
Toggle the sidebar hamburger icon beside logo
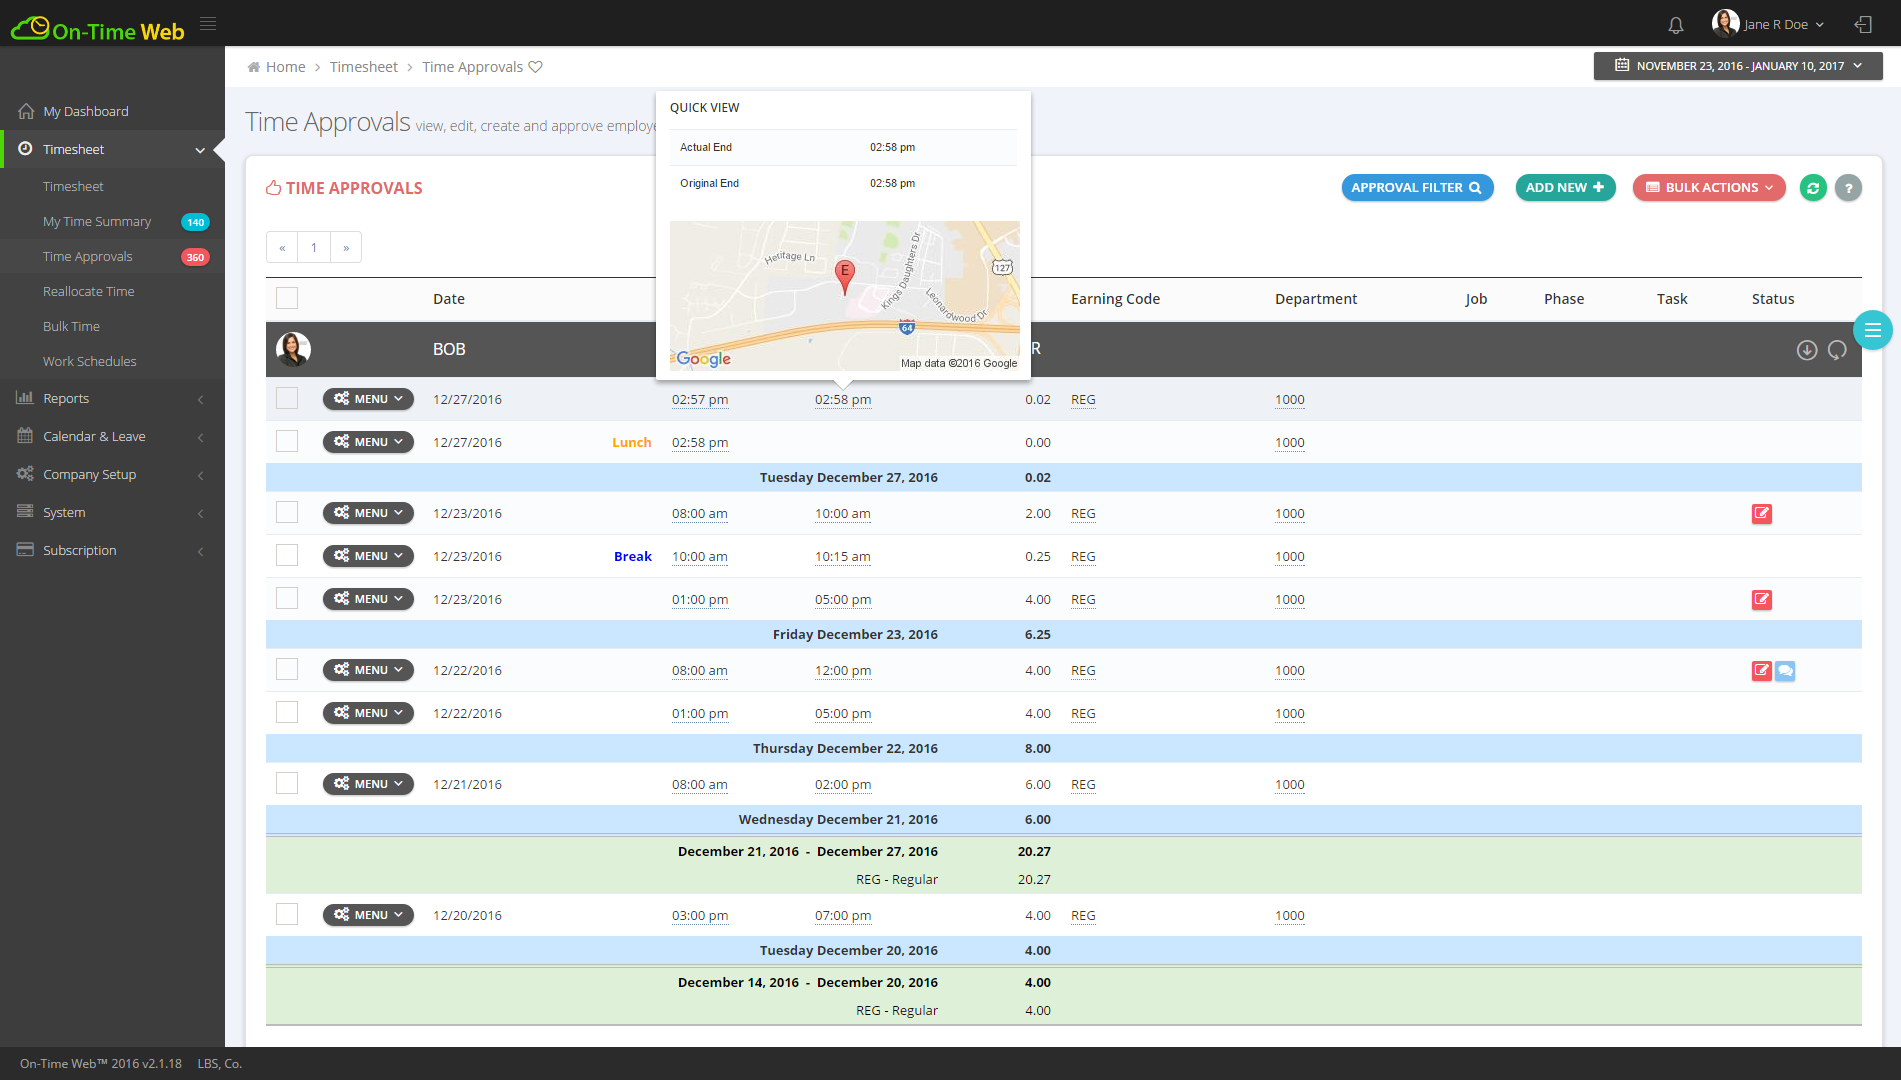click(x=208, y=24)
